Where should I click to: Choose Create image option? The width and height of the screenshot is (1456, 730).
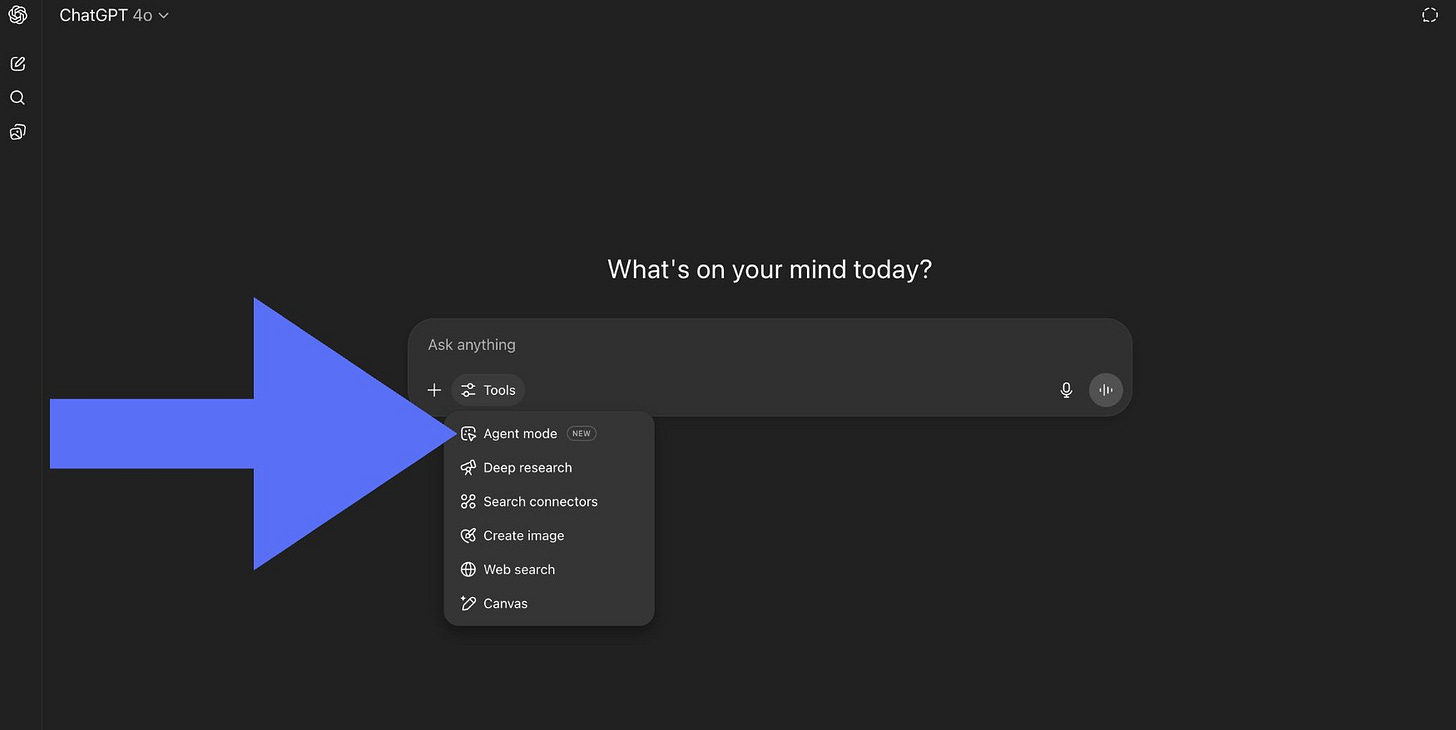549,535
